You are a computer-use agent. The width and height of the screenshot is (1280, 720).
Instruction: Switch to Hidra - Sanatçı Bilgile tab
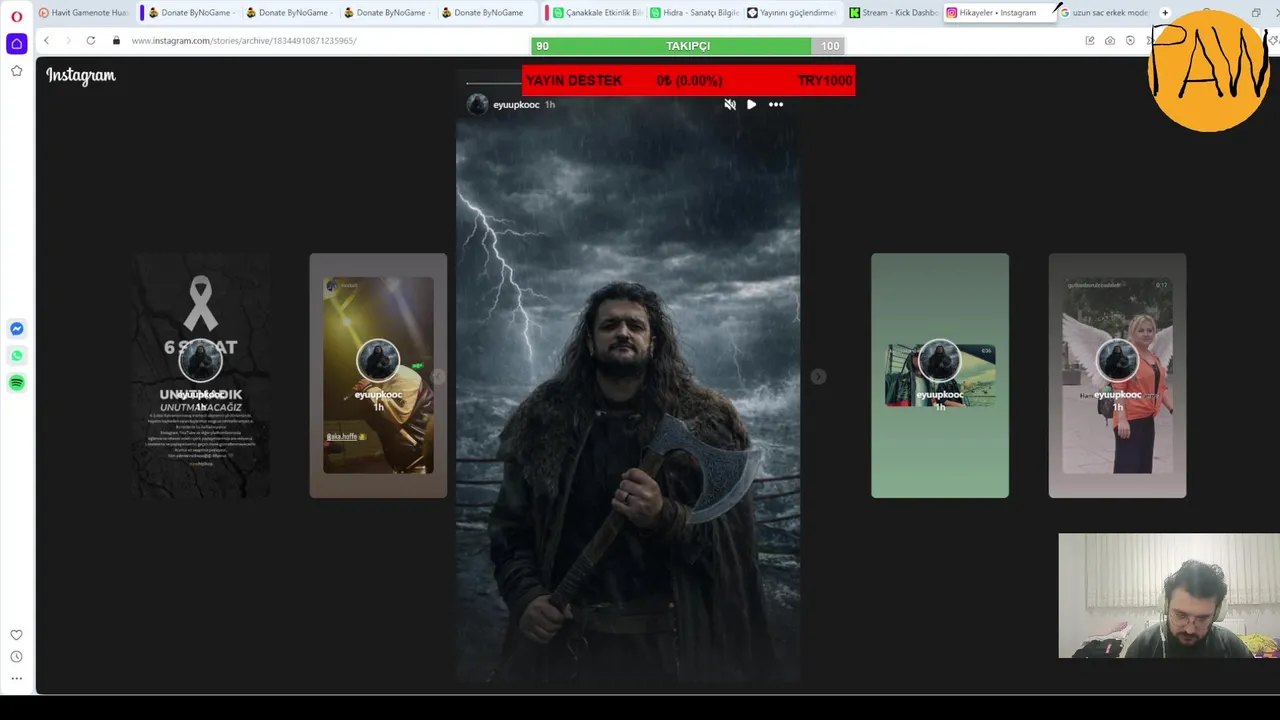(x=694, y=13)
